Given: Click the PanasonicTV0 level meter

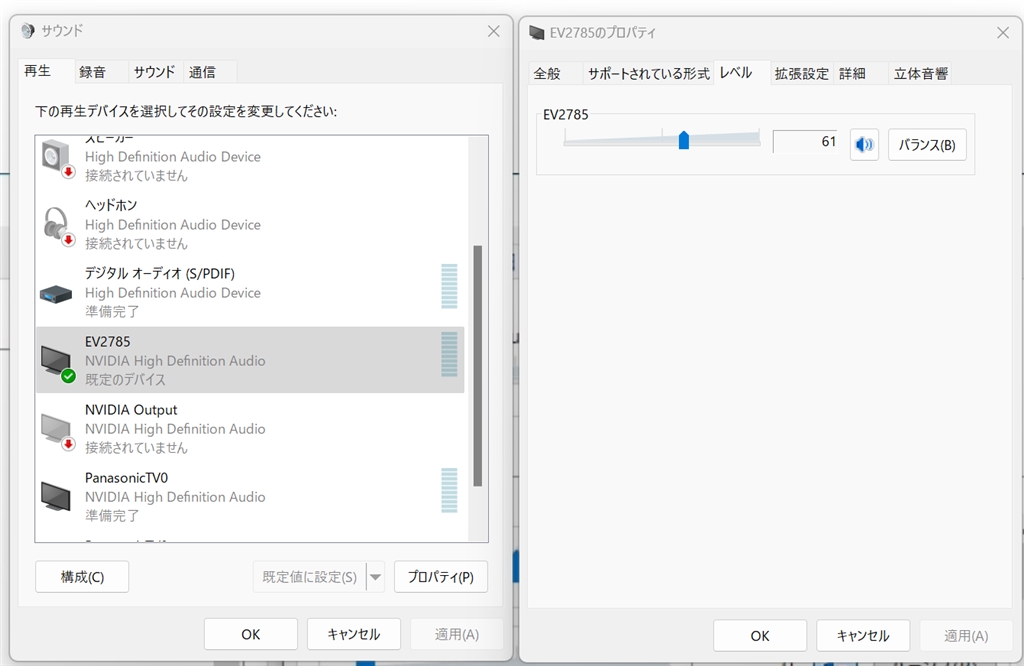Looking at the screenshot, I should (x=449, y=490).
